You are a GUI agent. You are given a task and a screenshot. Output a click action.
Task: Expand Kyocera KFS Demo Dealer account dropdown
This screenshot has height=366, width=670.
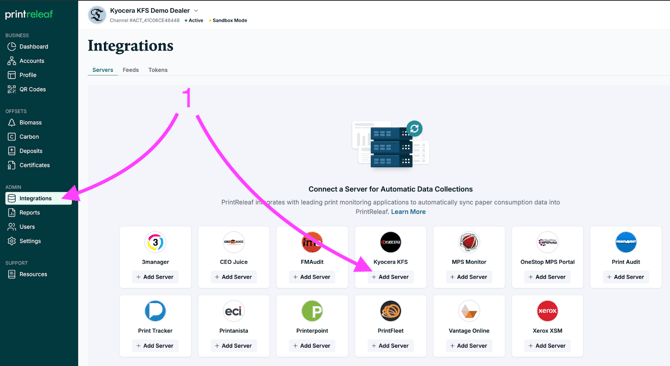click(x=196, y=11)
